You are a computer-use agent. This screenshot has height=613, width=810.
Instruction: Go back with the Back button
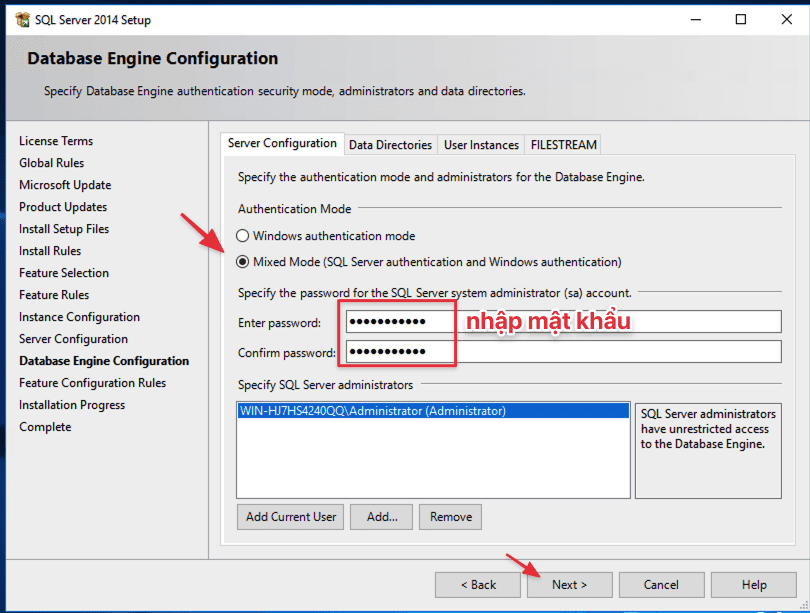click(x=478, y=585)
